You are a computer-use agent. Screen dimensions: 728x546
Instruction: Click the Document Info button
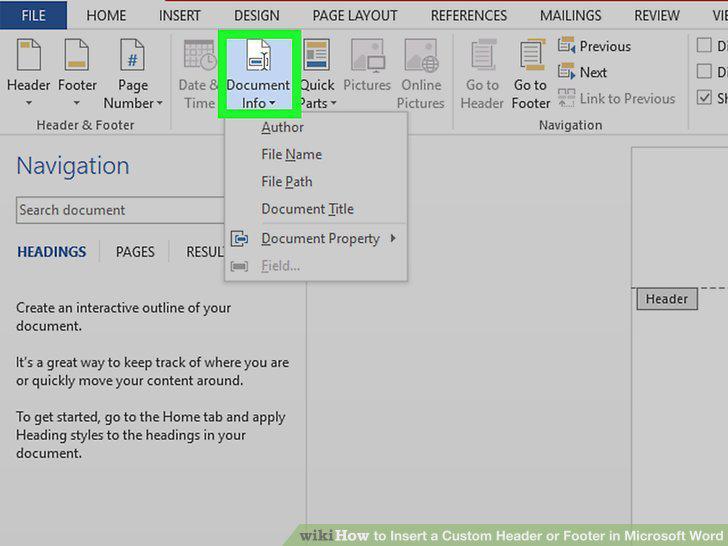(259, 74)
